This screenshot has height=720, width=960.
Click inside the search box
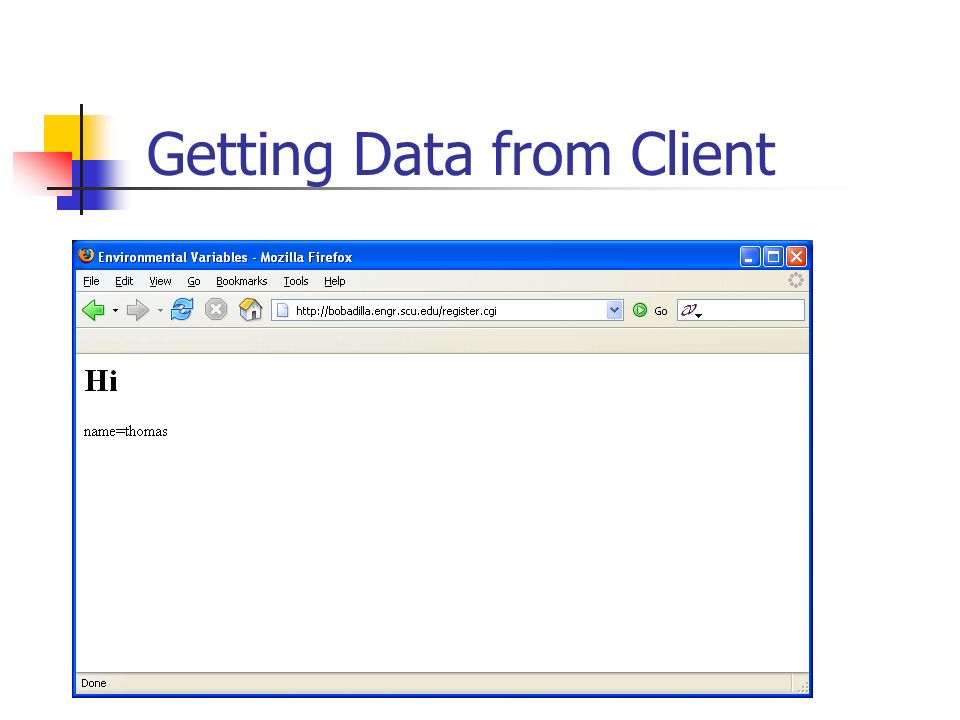click(x=741, y=310)
